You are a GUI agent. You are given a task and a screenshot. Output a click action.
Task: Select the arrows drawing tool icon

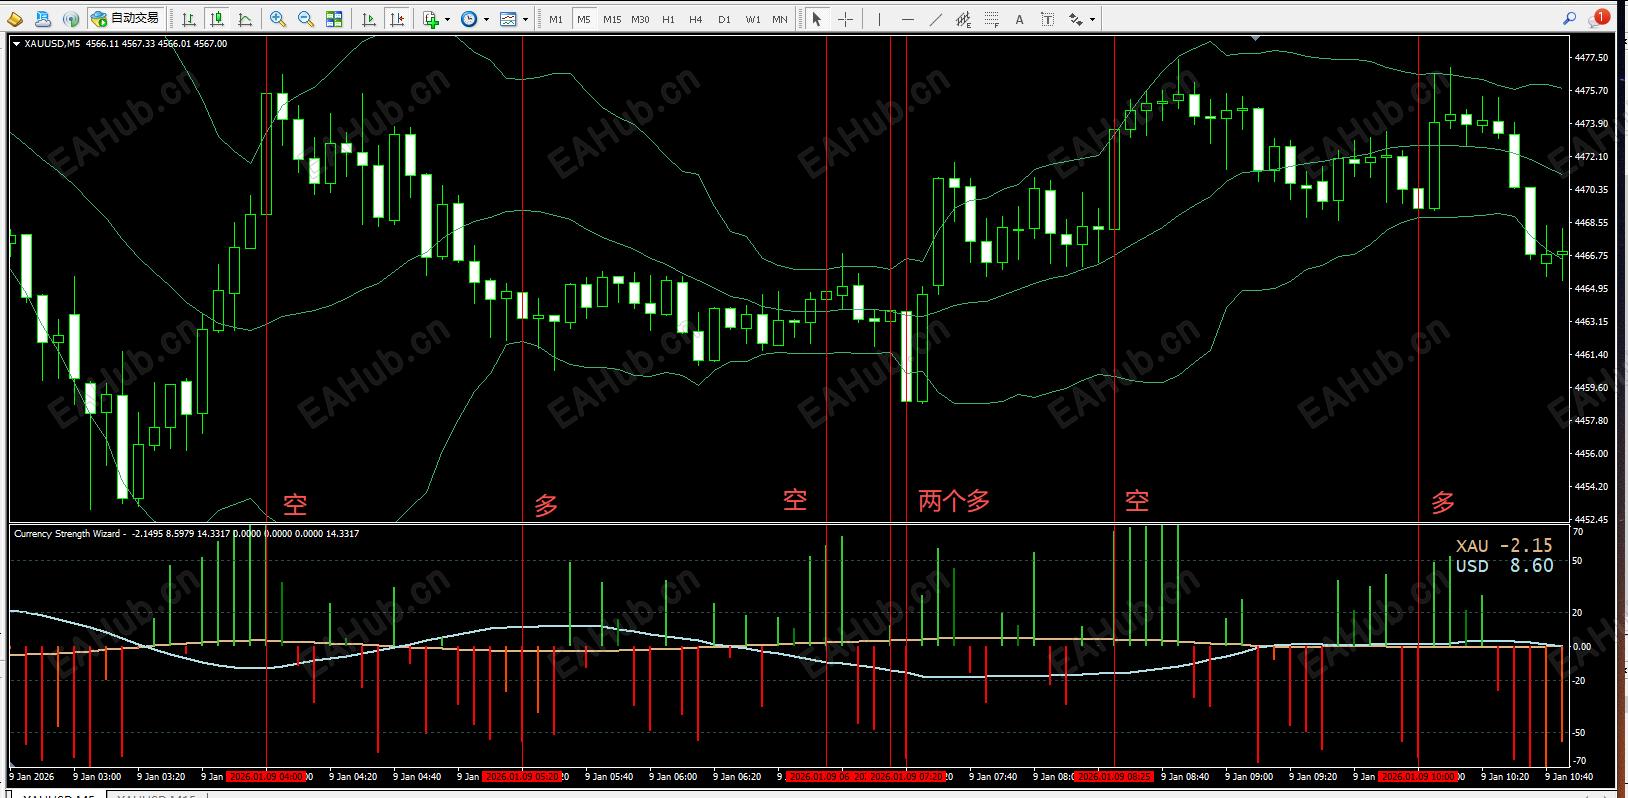(1076, 19)
